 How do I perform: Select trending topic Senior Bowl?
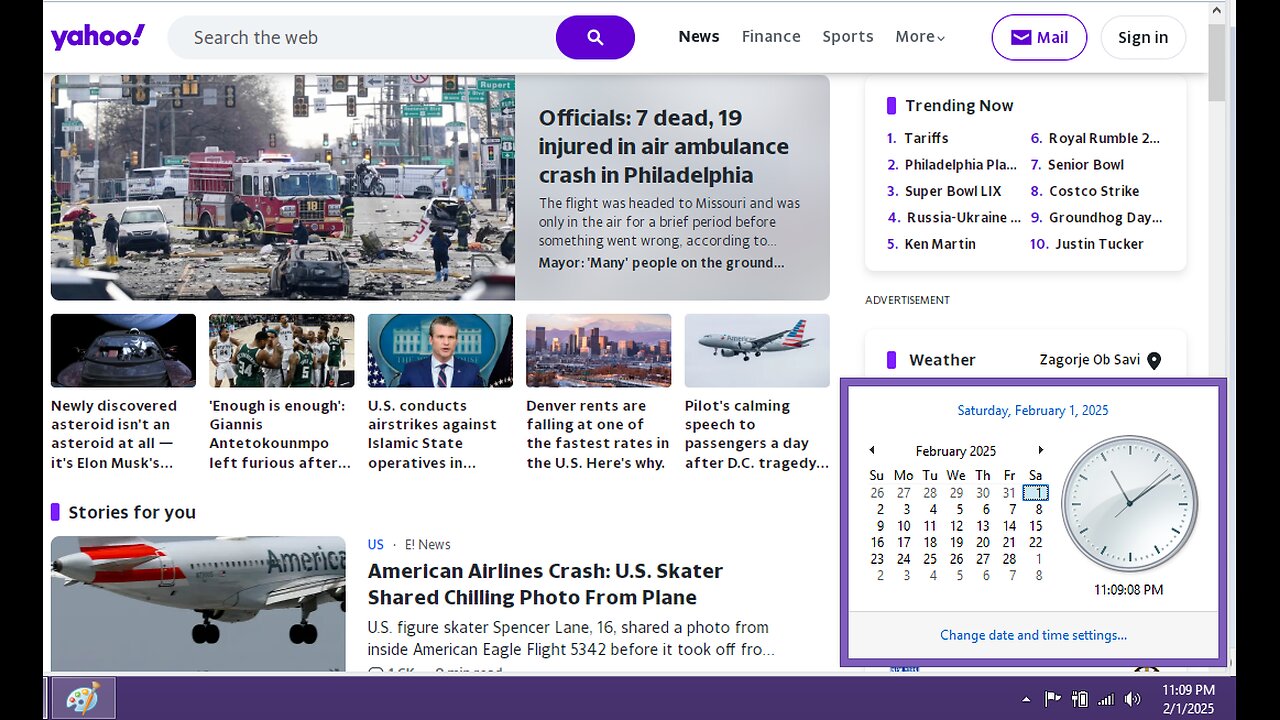click(1086, 165)
